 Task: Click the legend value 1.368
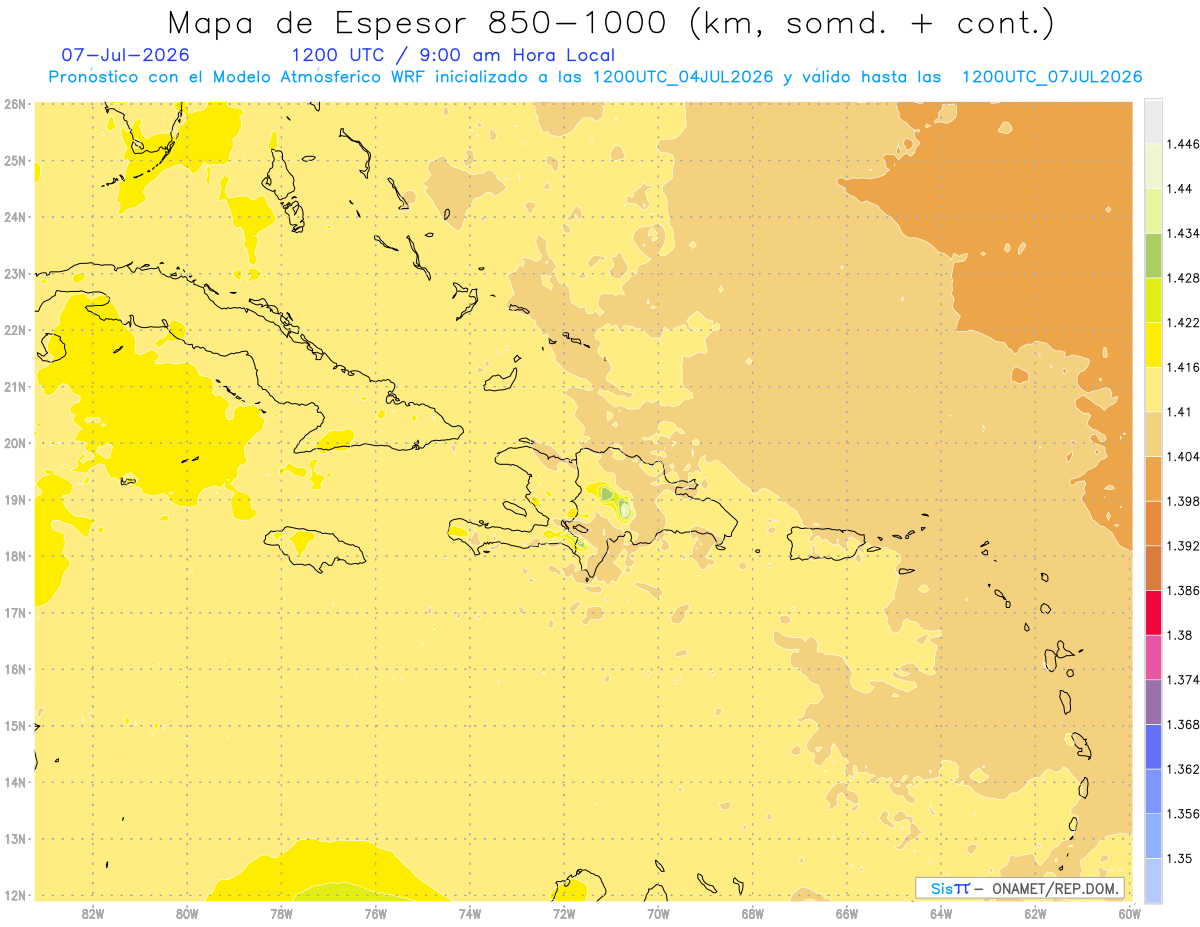point(1185,724)
